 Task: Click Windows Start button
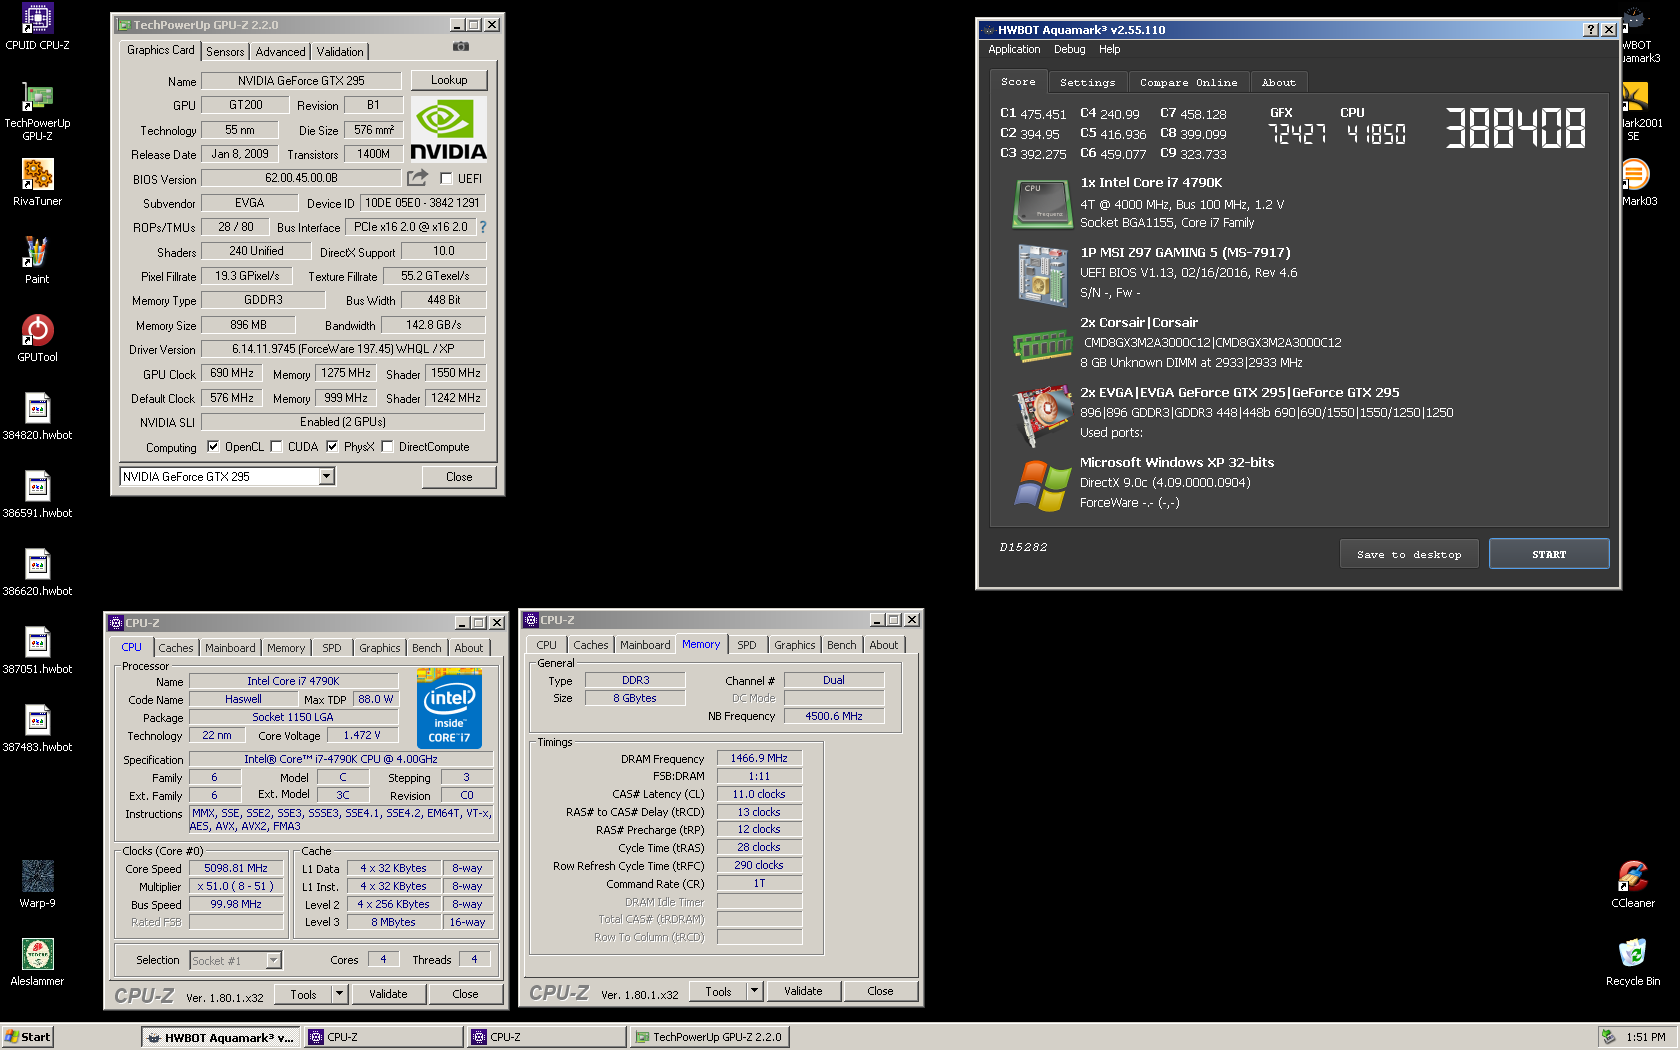point(27,1037)
